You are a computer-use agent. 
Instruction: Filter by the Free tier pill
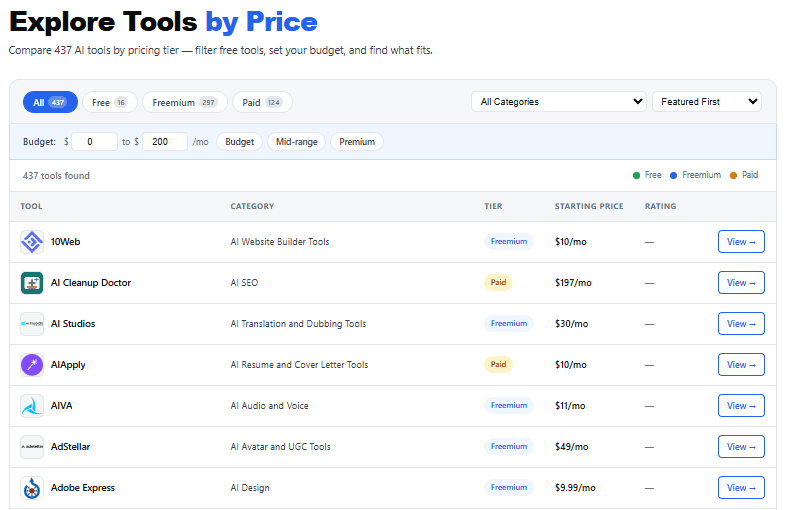(110, 103)
